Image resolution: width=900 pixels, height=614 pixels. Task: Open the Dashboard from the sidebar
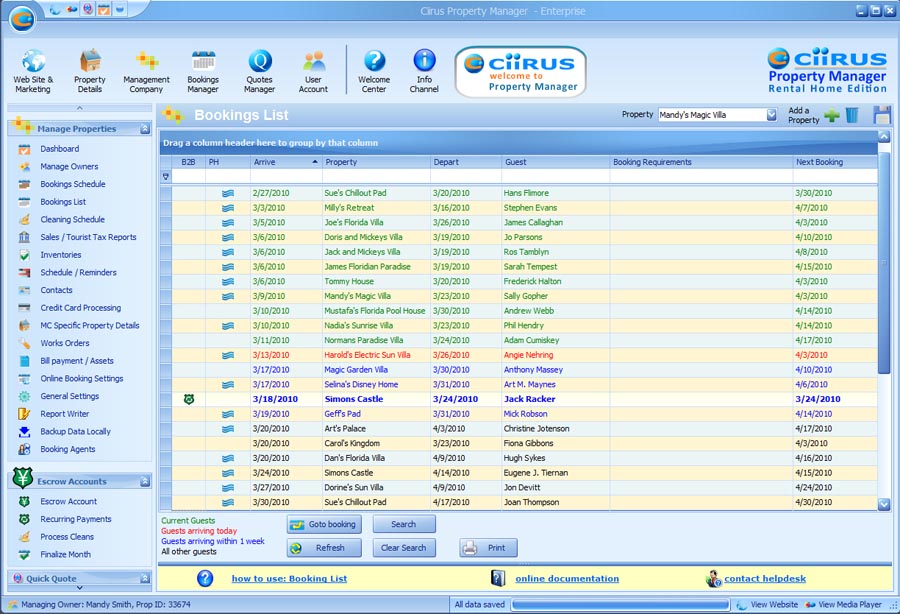coord(60,149)
